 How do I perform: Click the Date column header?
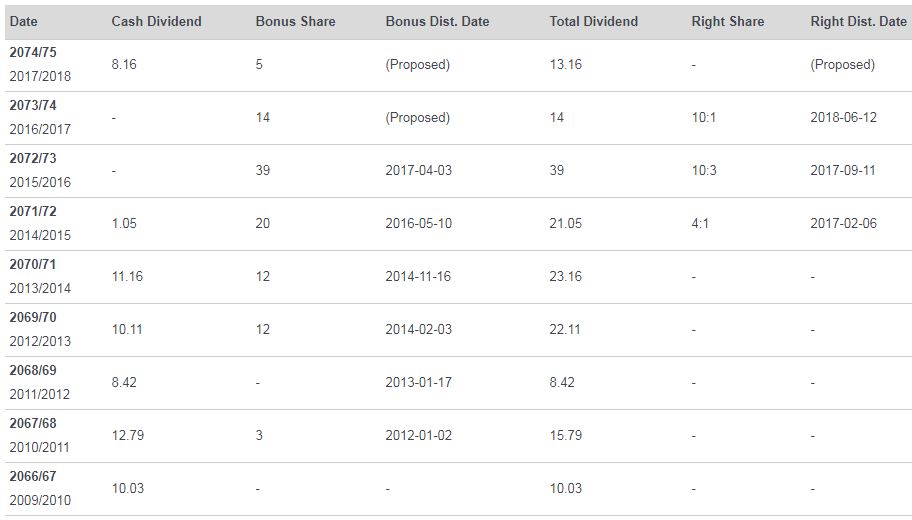23,22
